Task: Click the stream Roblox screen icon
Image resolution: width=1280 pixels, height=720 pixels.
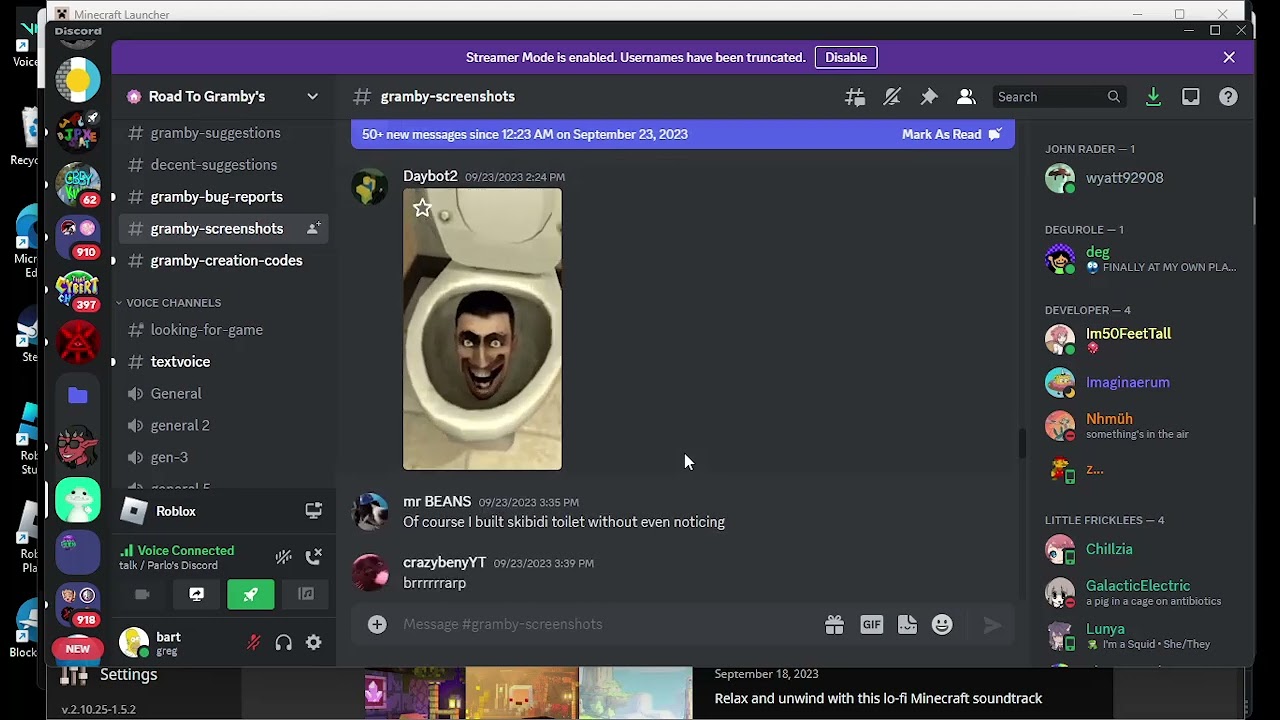Action: pos(314,511)
